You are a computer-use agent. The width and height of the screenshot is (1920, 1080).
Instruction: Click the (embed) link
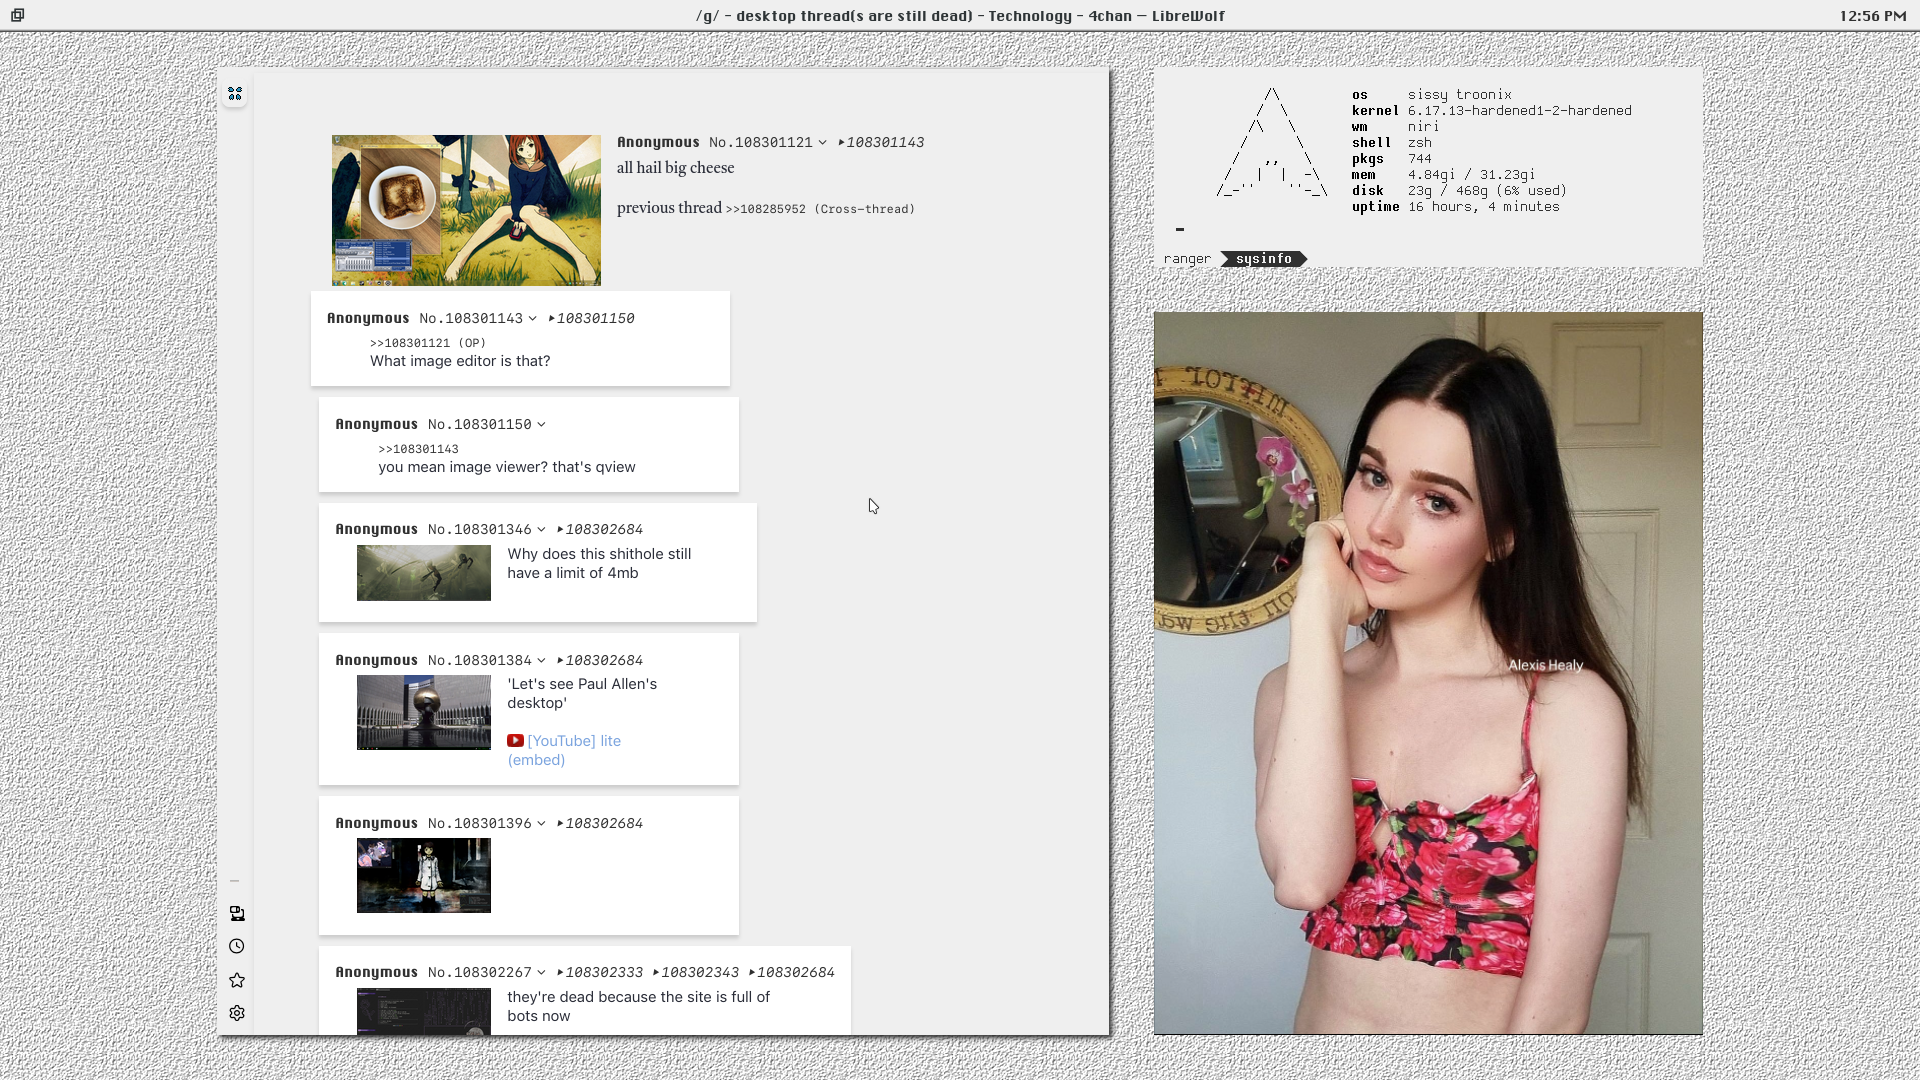536,760
